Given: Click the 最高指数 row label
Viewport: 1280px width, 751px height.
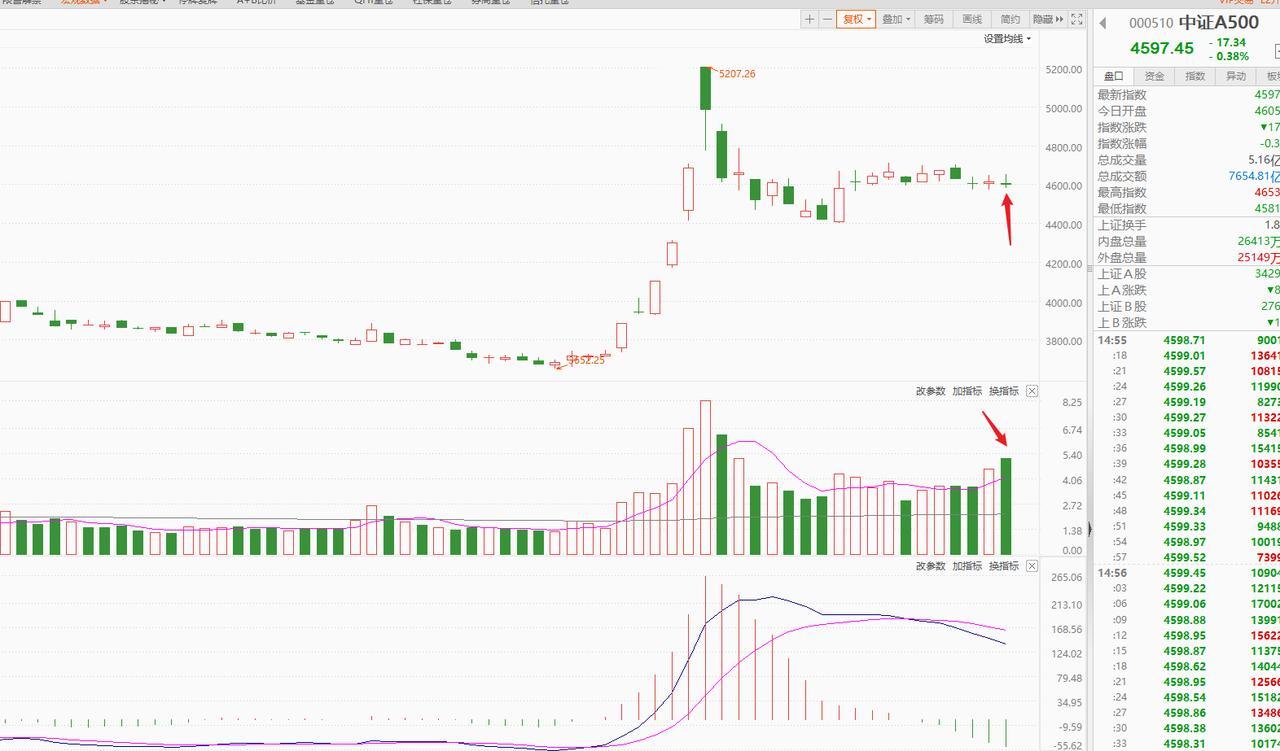Looking at the screenshot, I should [1122, 192].
